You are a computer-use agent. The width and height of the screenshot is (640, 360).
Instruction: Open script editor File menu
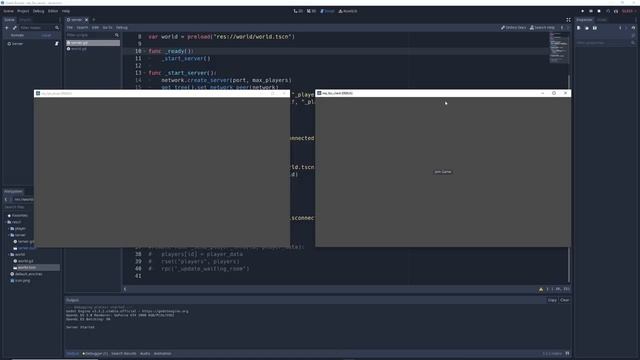[70, 28]
